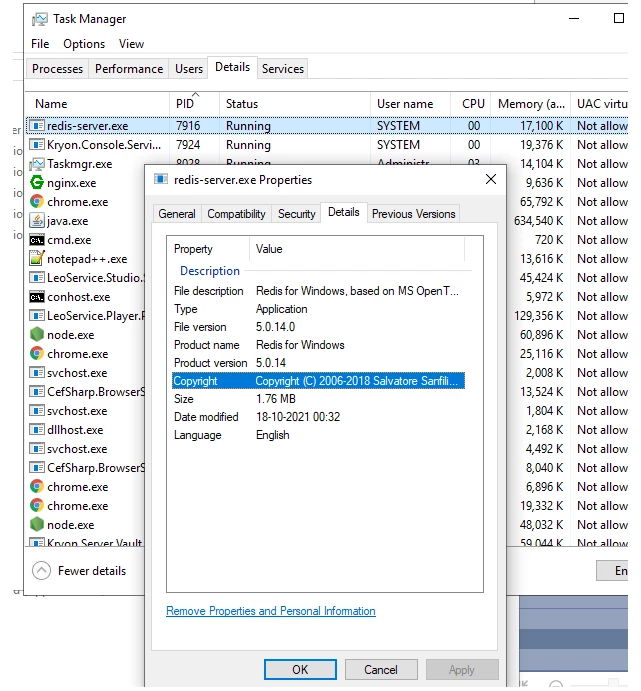Open the Compatibility tab in Properties

coord(236,214)
